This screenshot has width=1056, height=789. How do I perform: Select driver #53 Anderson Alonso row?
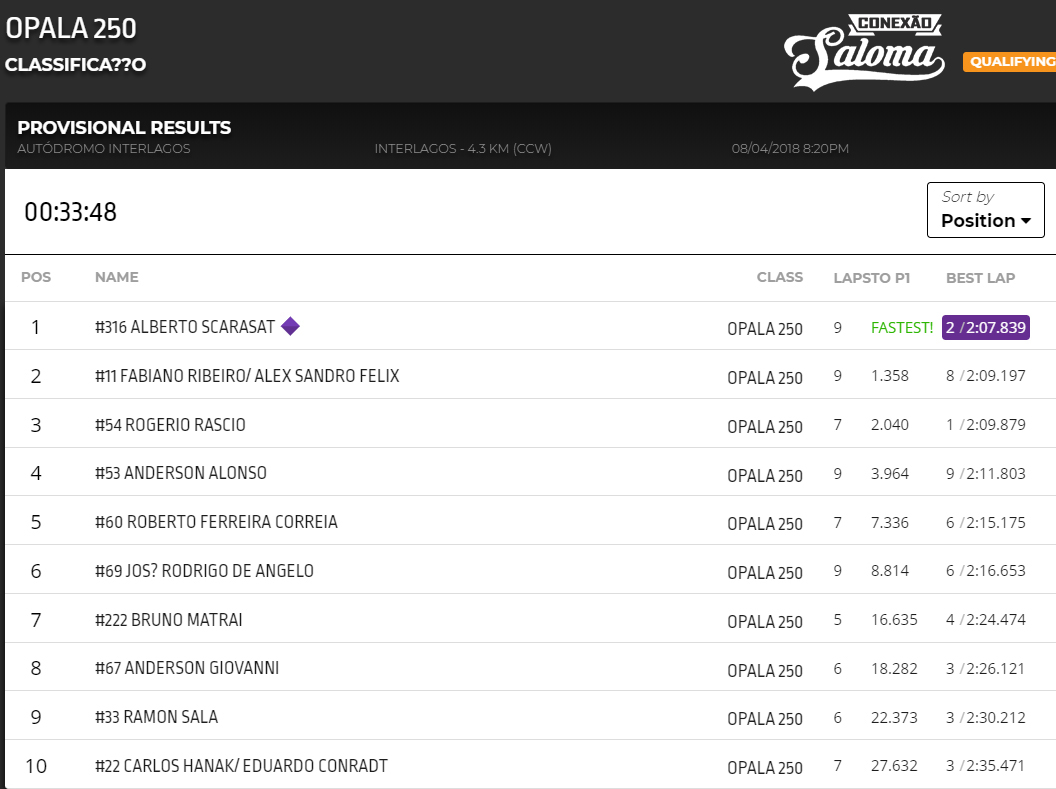click(x=181, y=473)
